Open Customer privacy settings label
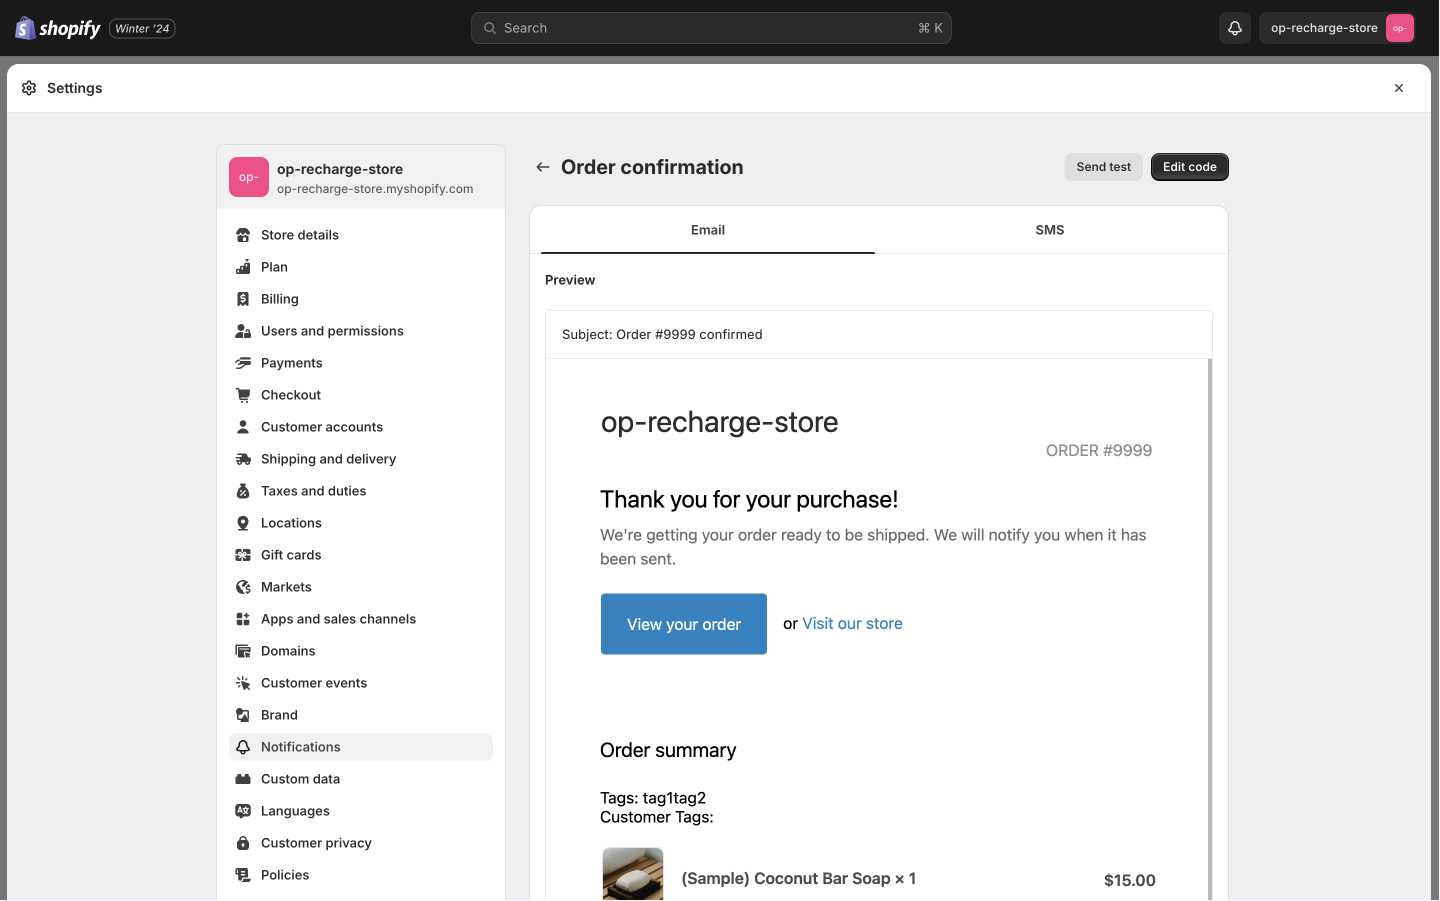1440x901 pixels. pos(316,843)
